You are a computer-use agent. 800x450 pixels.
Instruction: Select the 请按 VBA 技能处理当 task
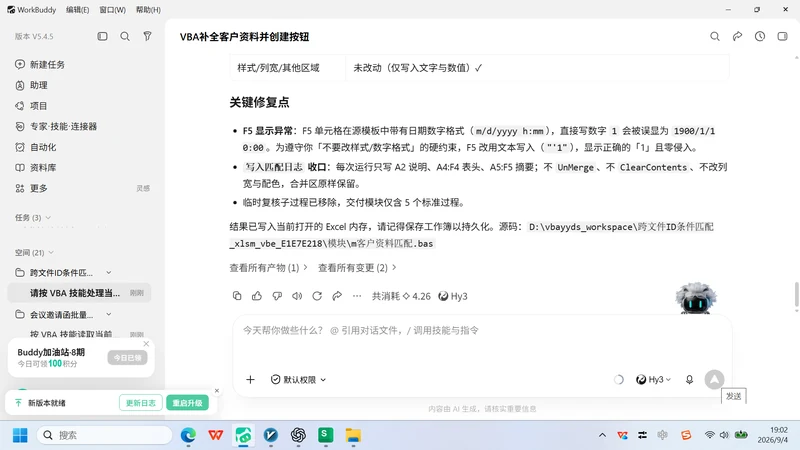pos(80,293)
